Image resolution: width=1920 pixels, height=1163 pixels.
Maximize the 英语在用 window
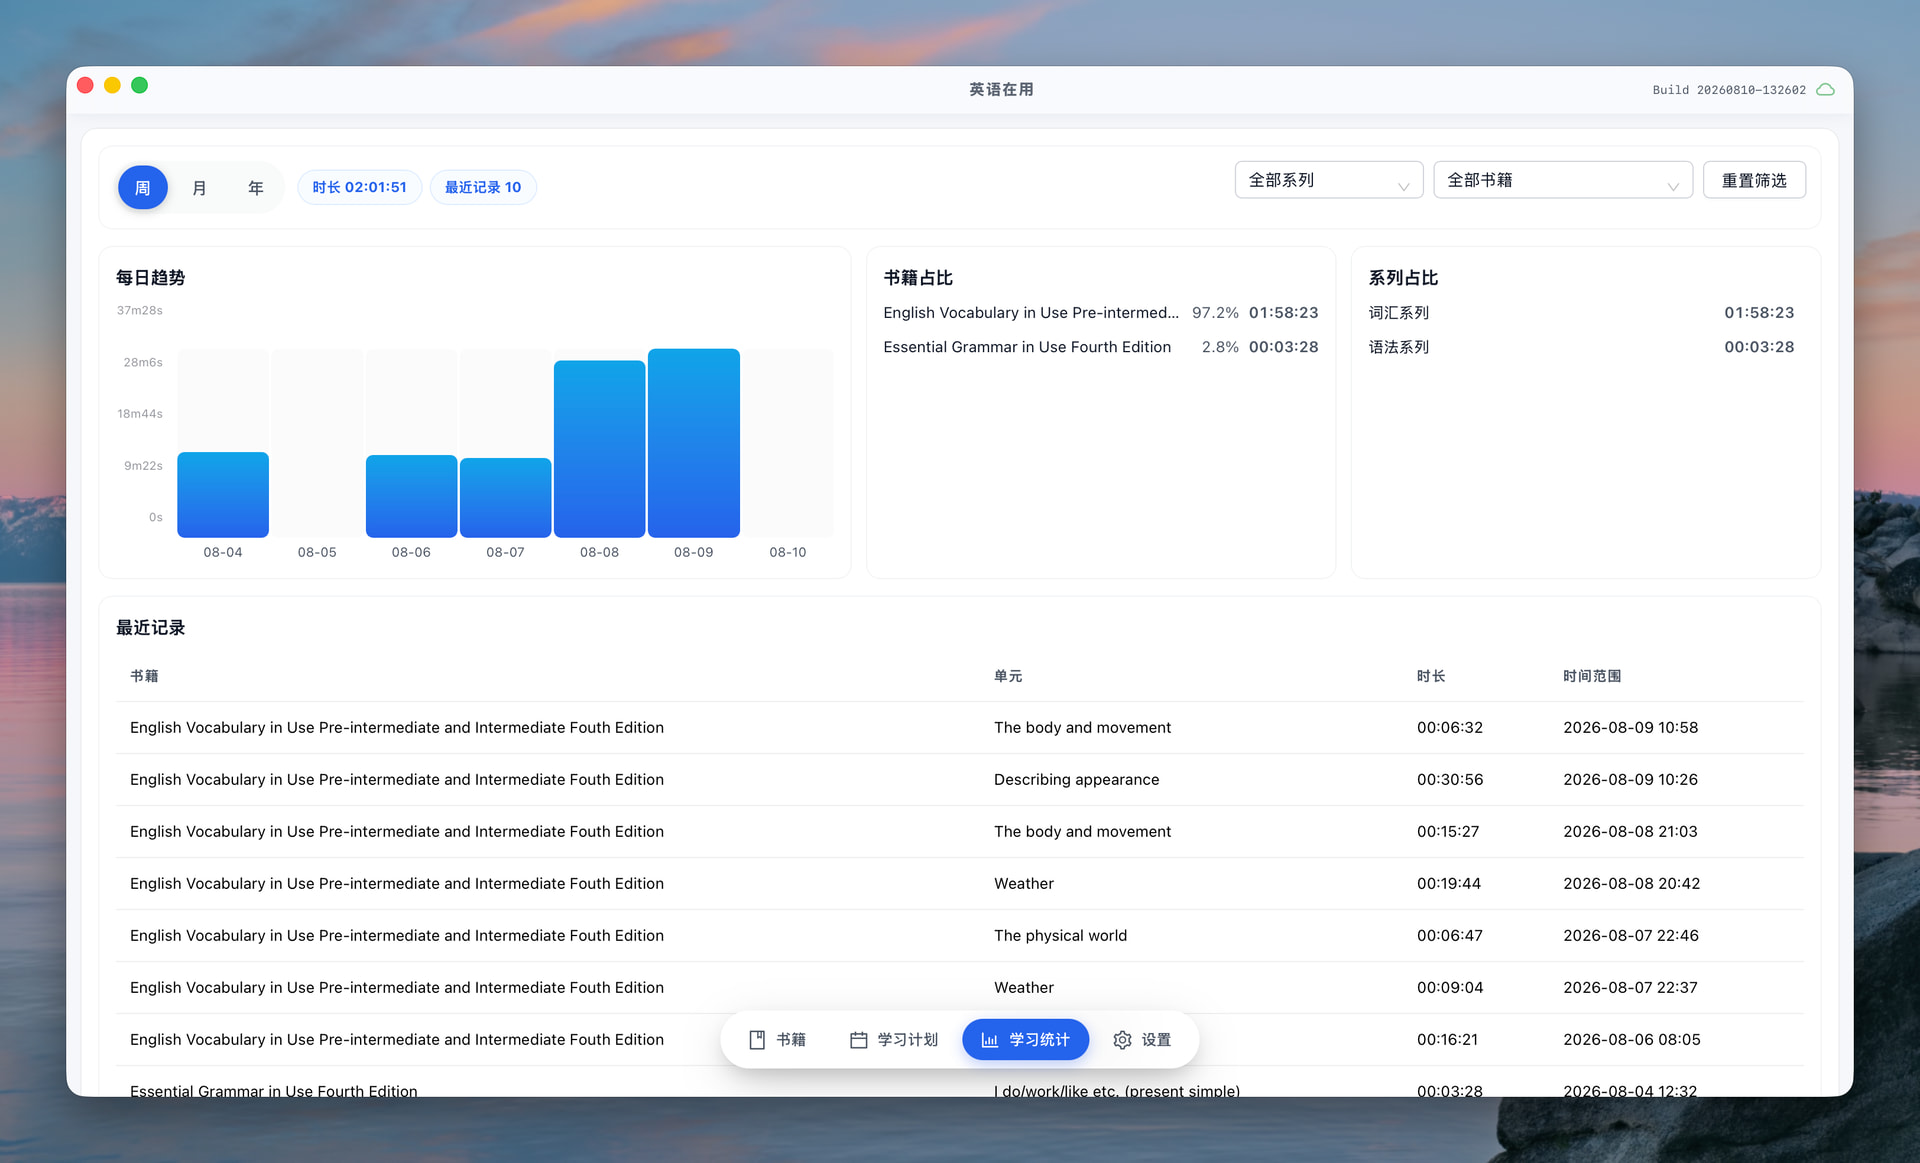tap(140, 85)
